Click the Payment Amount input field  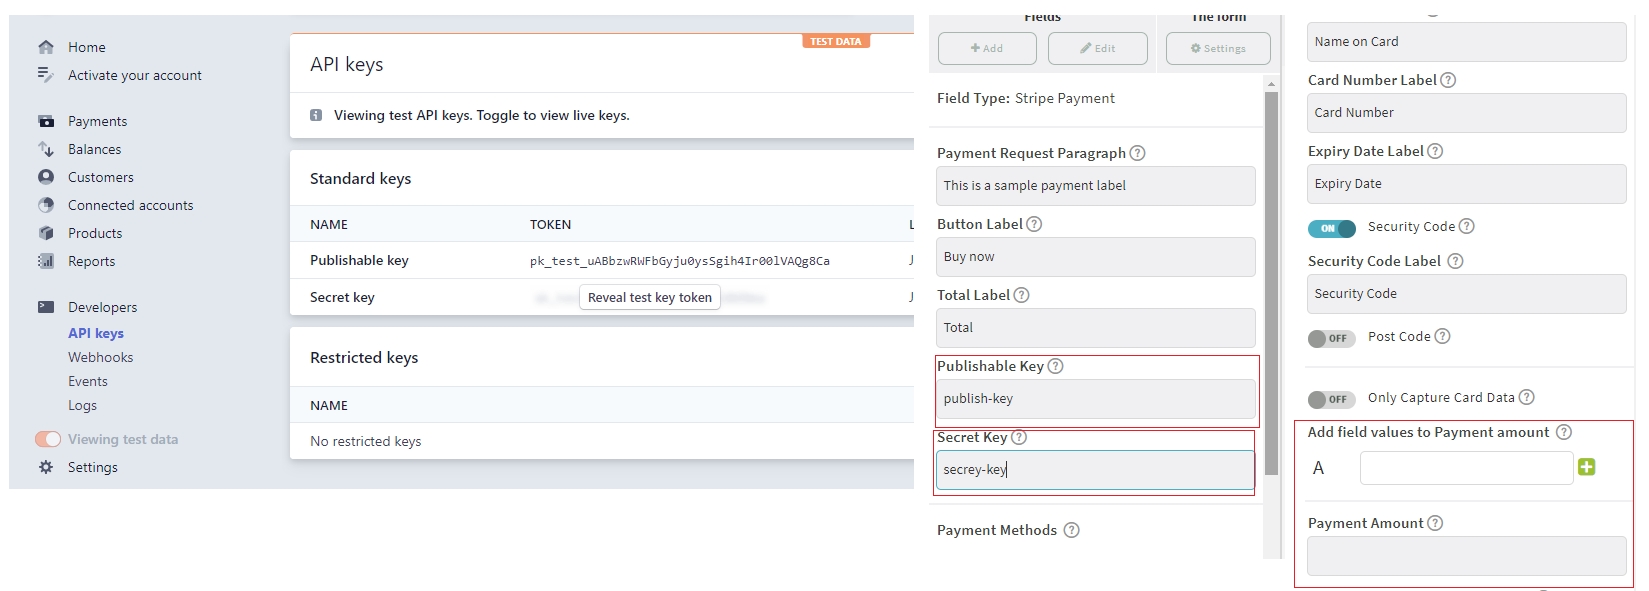(x=1466, y=556)
